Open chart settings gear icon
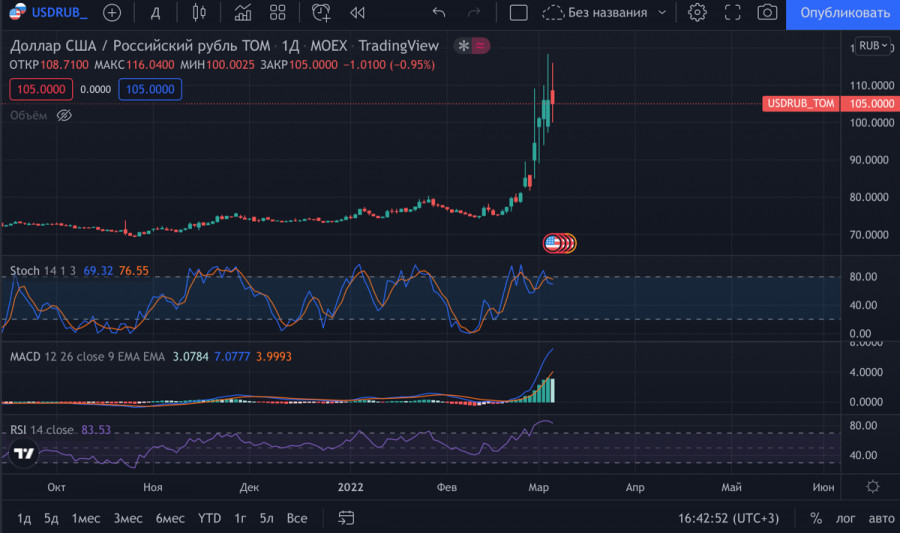900x533 pixels. [x=697, y=13]
